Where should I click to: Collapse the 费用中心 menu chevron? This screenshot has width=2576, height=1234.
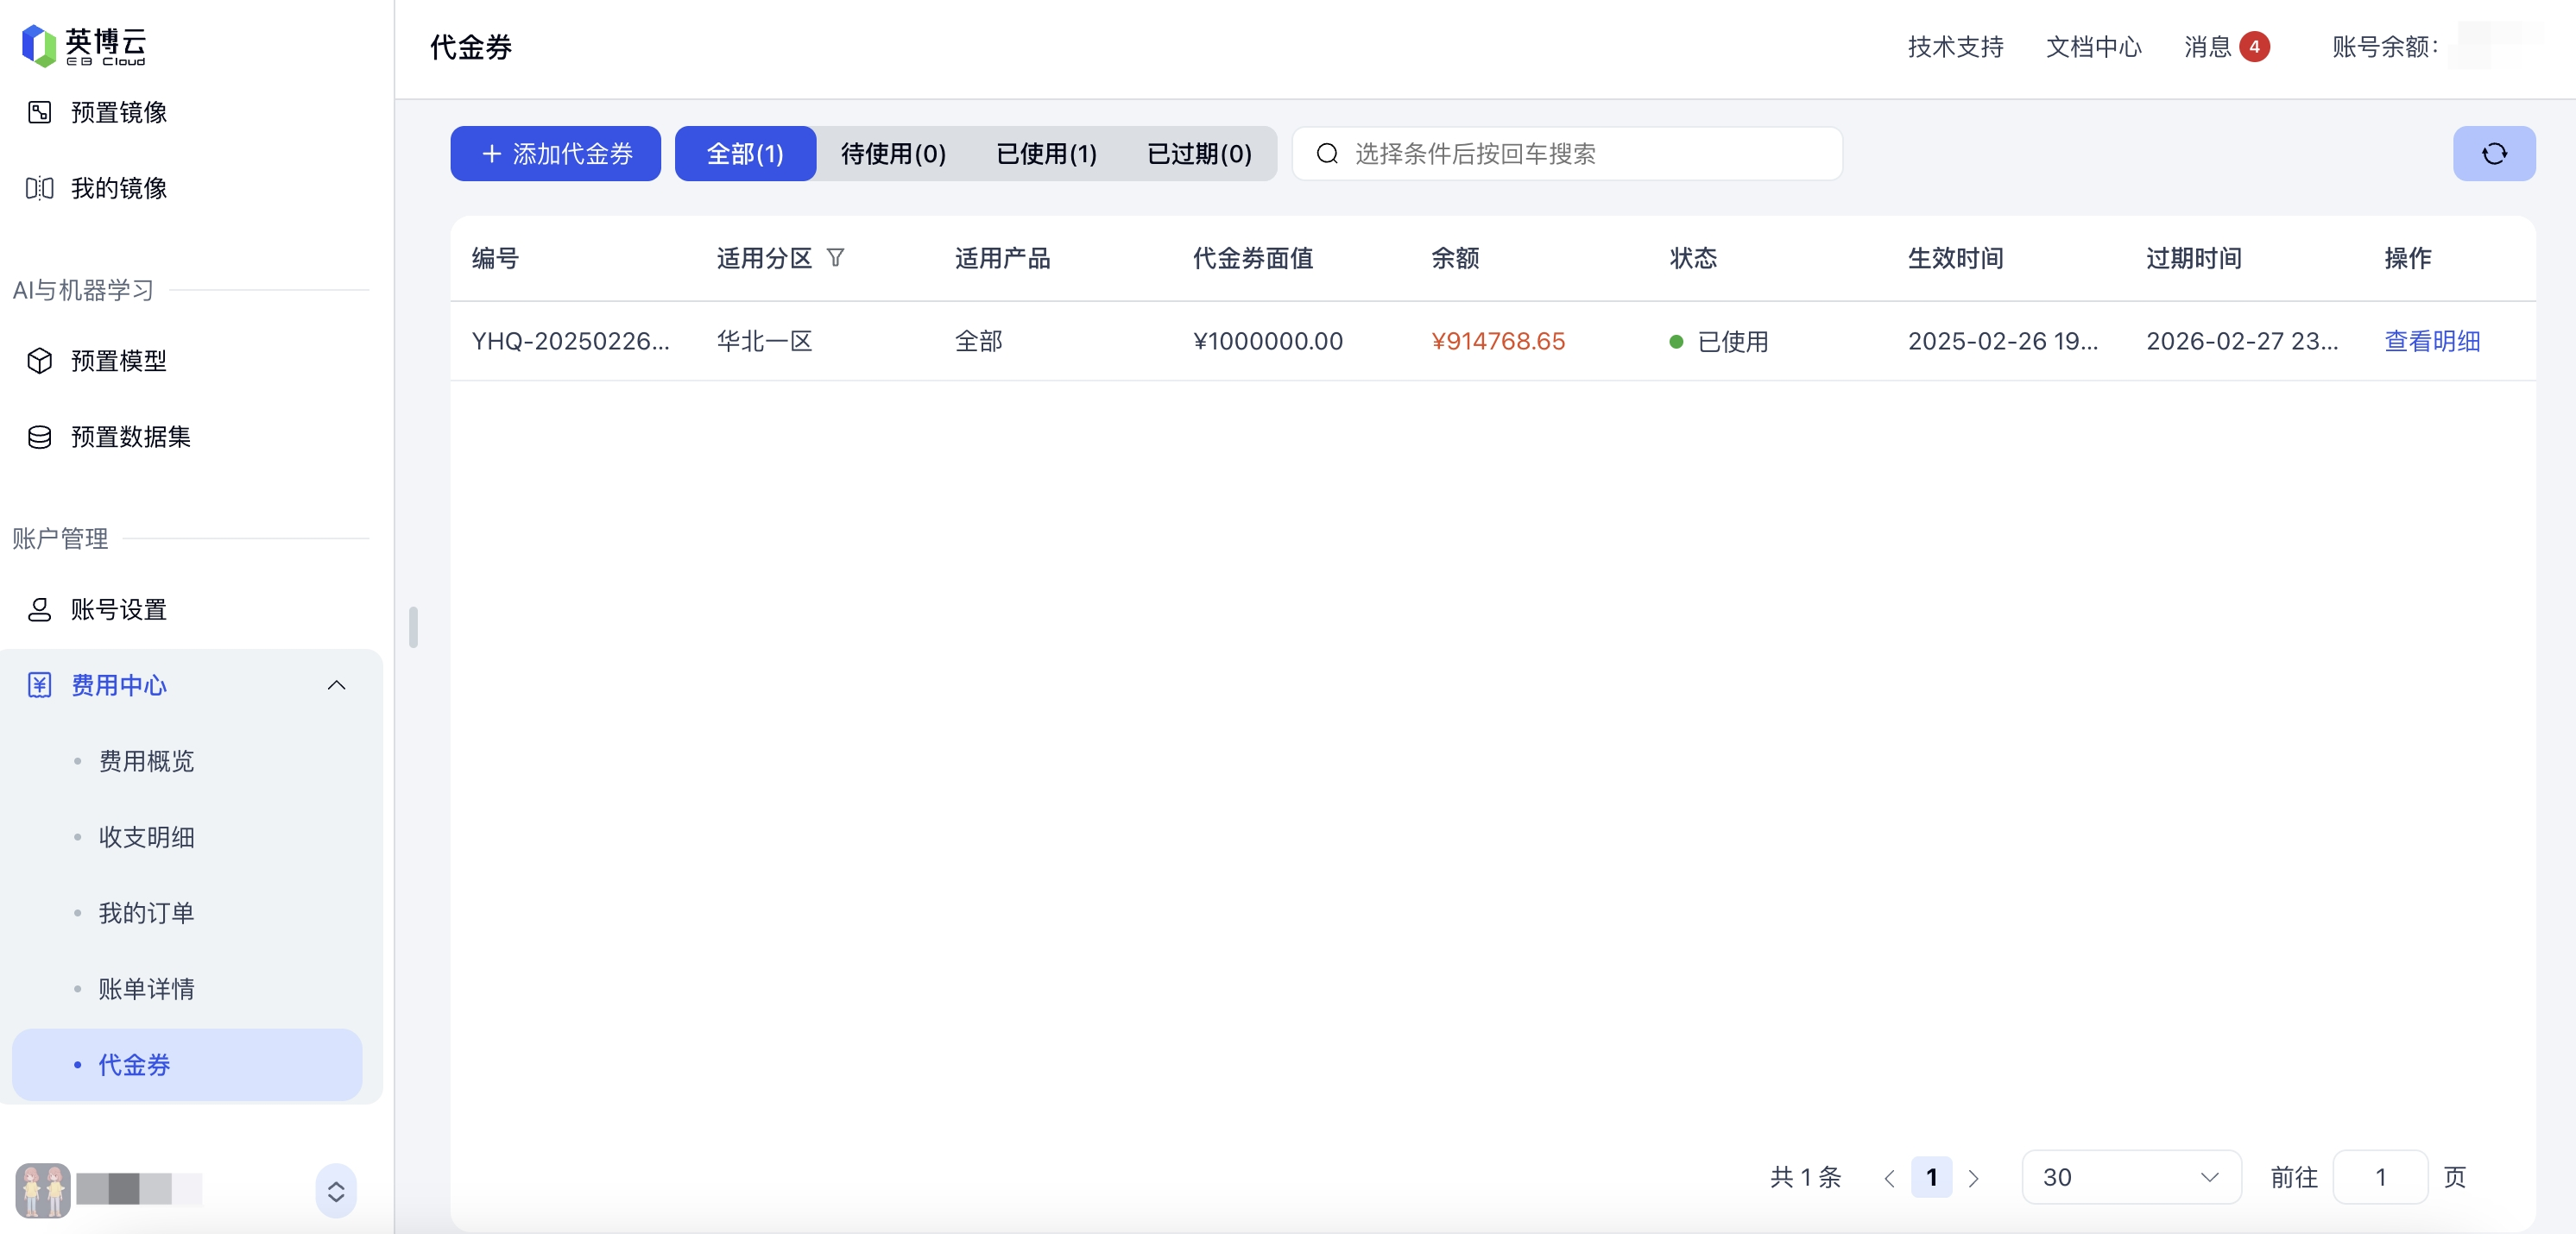(x=336, y=685)
